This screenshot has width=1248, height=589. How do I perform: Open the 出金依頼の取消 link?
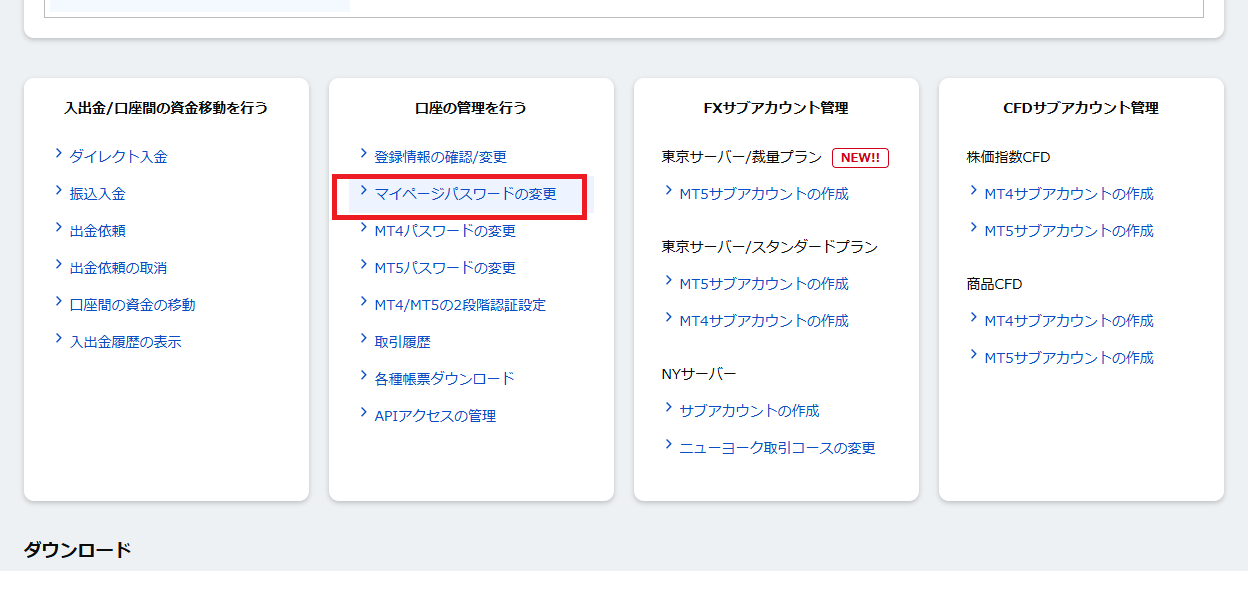pyautogui.click(x=118, y=268)
